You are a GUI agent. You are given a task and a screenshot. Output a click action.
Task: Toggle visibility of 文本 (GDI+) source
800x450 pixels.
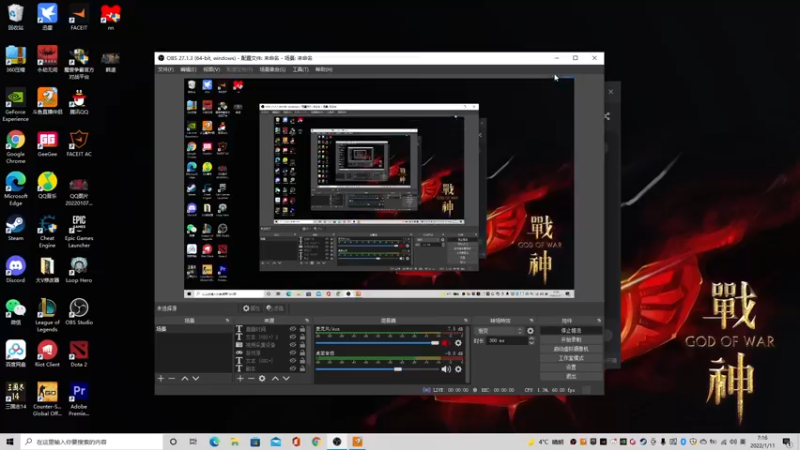coord(293,361)
